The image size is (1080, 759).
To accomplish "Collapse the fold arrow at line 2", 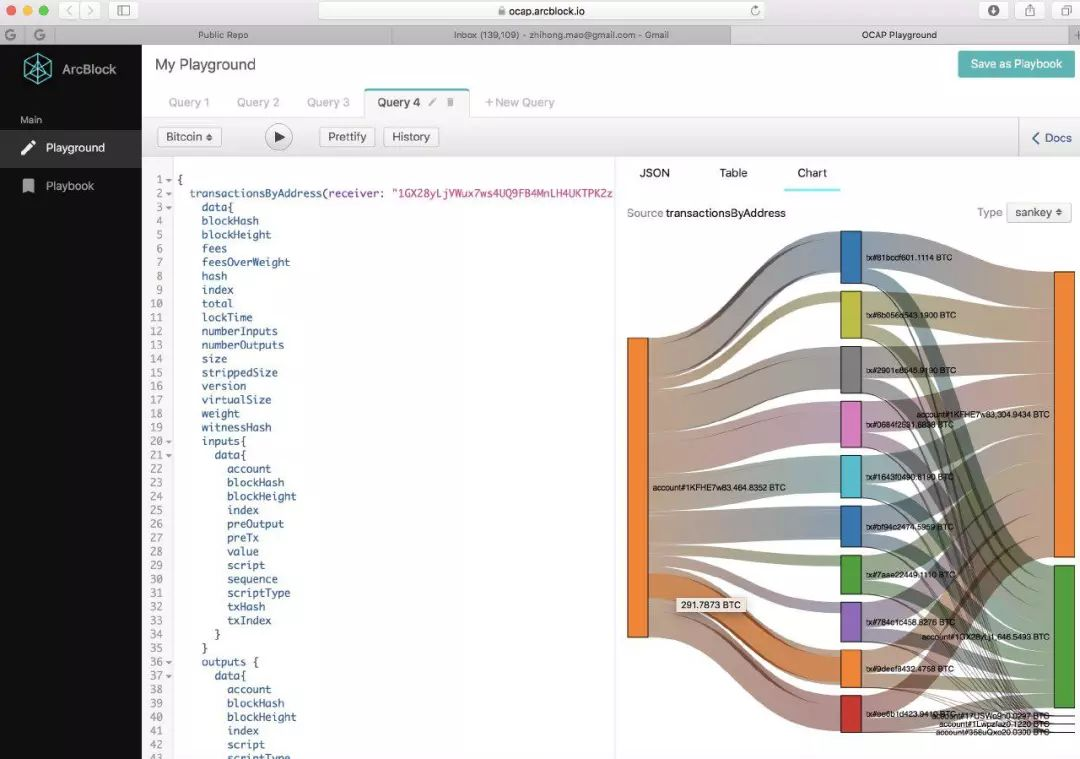I will click(169, 194).
